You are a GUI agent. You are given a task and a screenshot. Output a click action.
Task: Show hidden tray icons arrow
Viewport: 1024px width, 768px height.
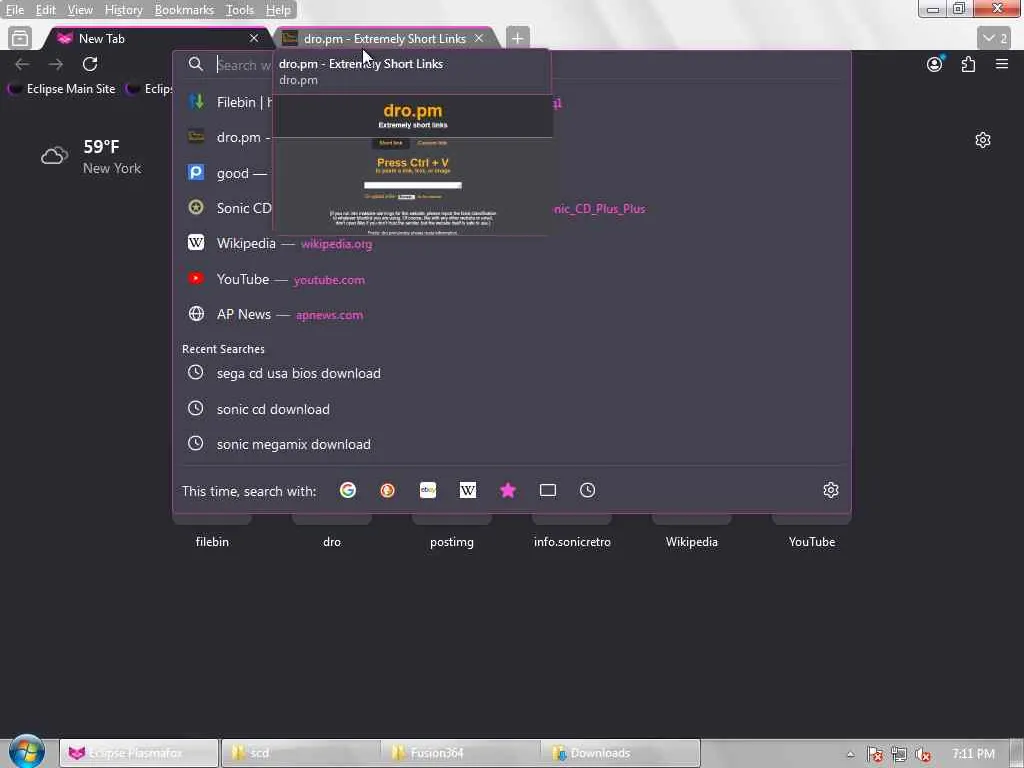coord(850,754)
